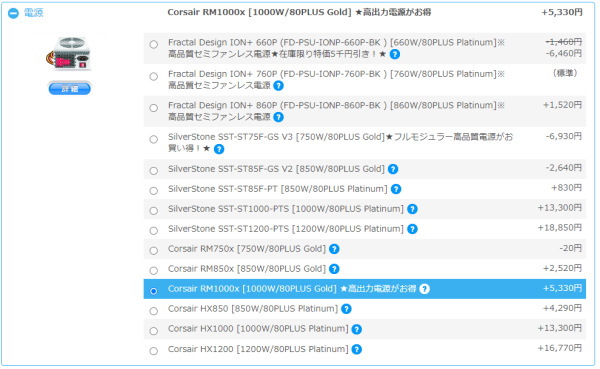The height and width of the screenshot is (369, 600).
Task: Click help icon beside Corsair HX850
Action: pyautogui.click(x=346, y=309)
